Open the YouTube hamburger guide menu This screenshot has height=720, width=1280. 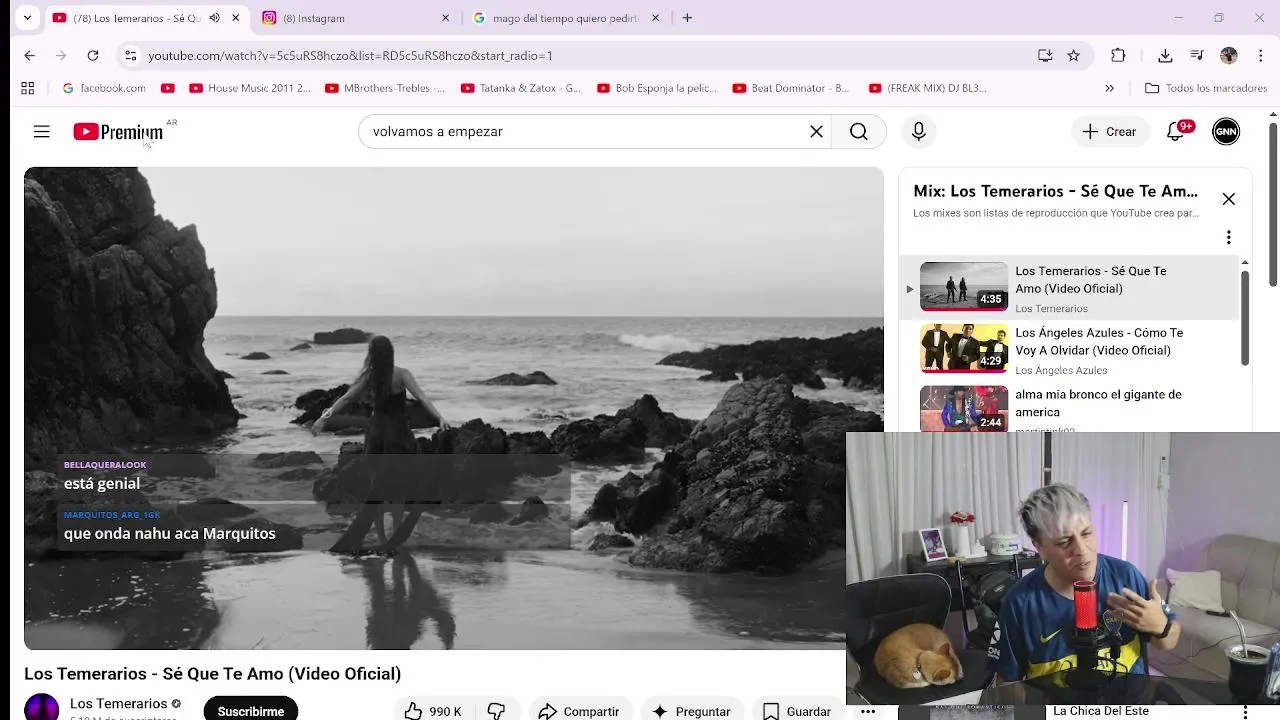click(x=41, y=131)
